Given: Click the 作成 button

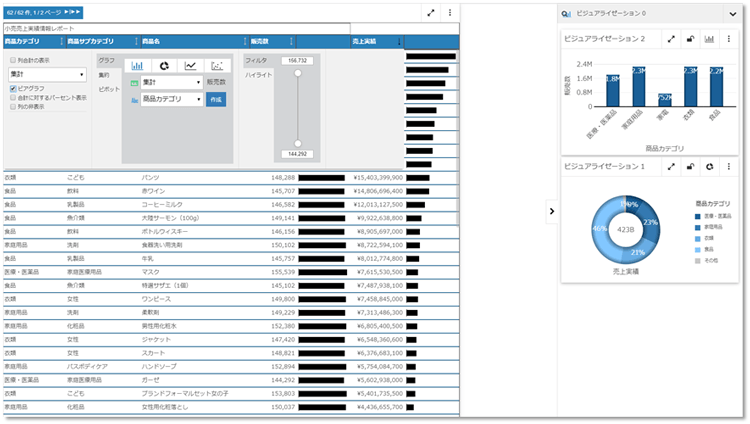Looking at the screenshot, I should tap(216, 99).
